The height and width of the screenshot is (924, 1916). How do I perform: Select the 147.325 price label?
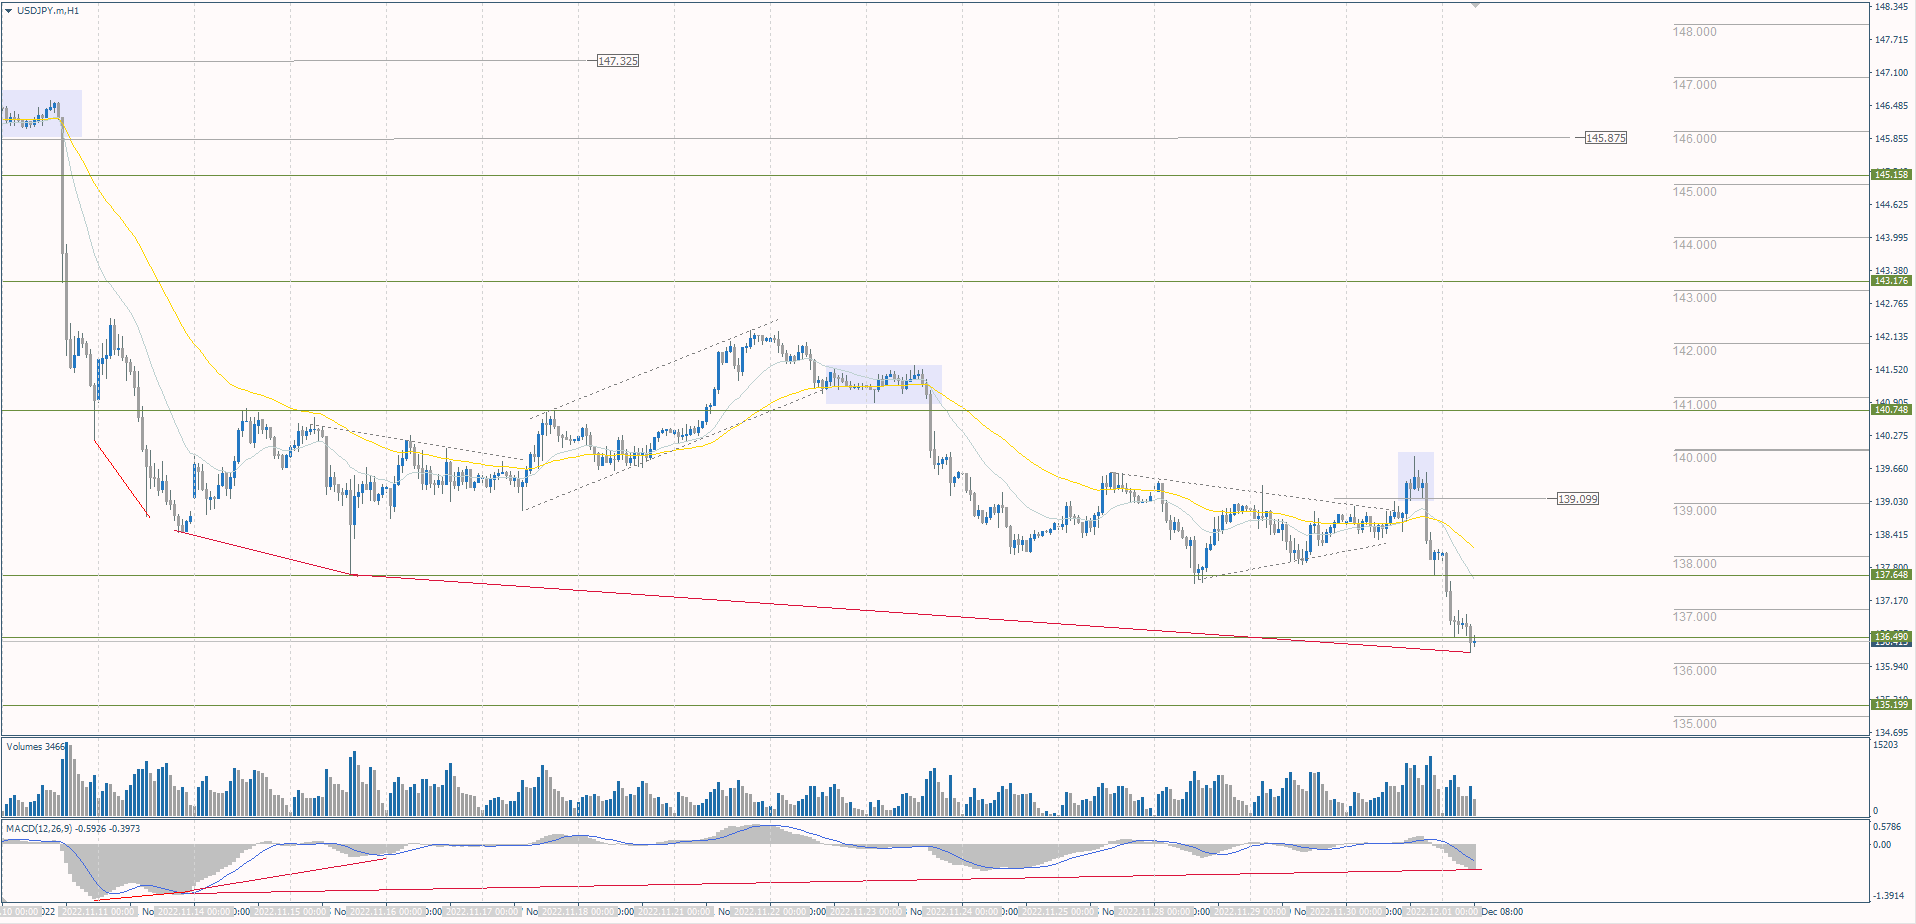pos(617,61)
